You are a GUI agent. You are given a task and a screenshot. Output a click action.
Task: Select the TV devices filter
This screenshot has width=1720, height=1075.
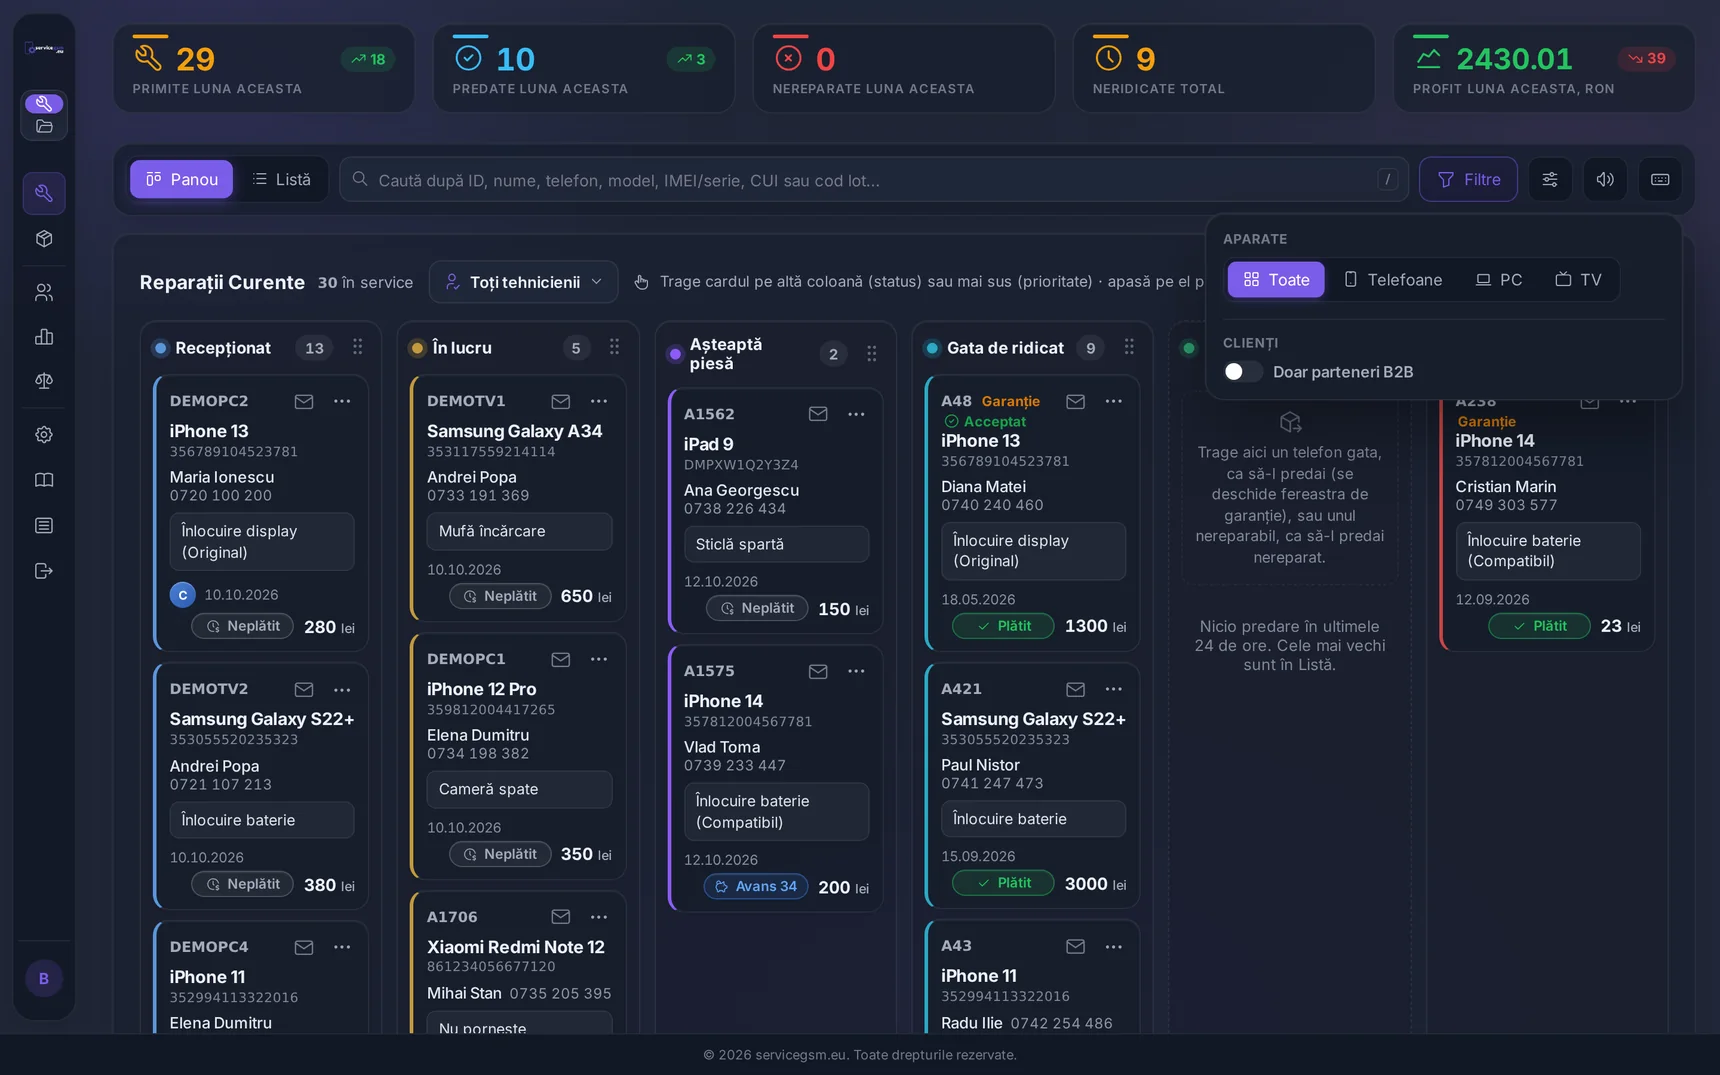point(1578,280)
